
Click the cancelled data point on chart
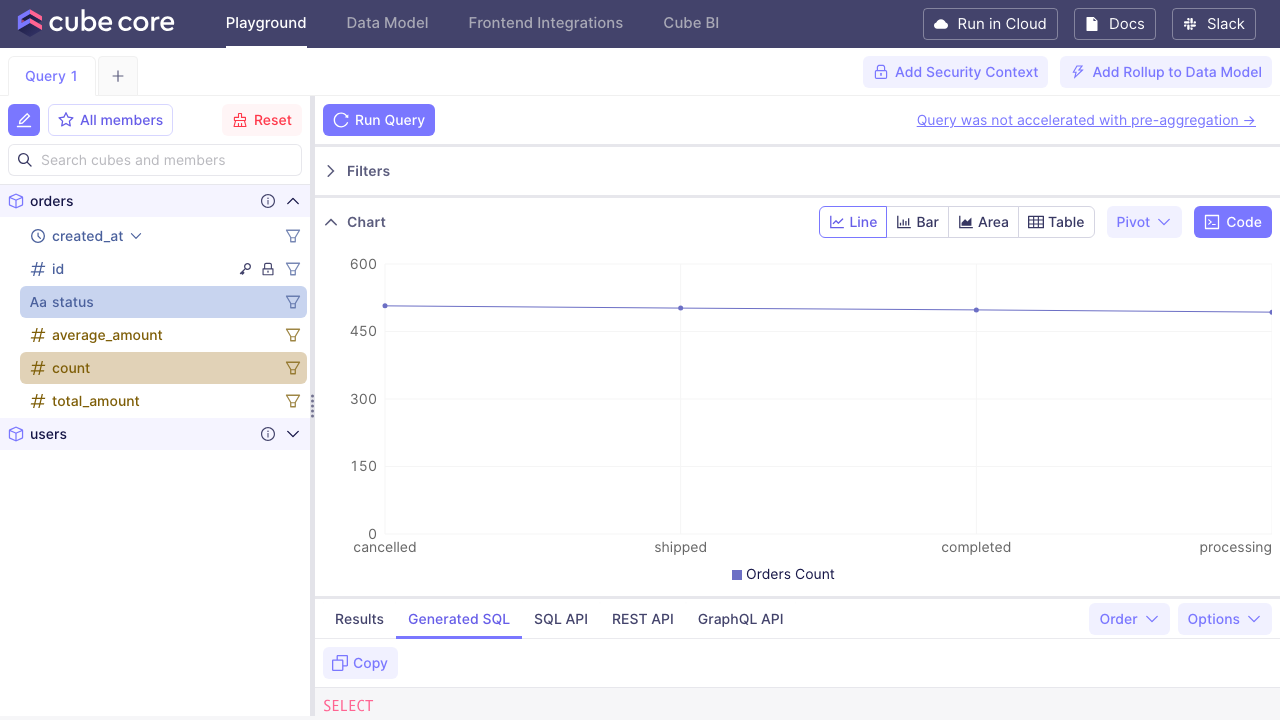point(385,306)
